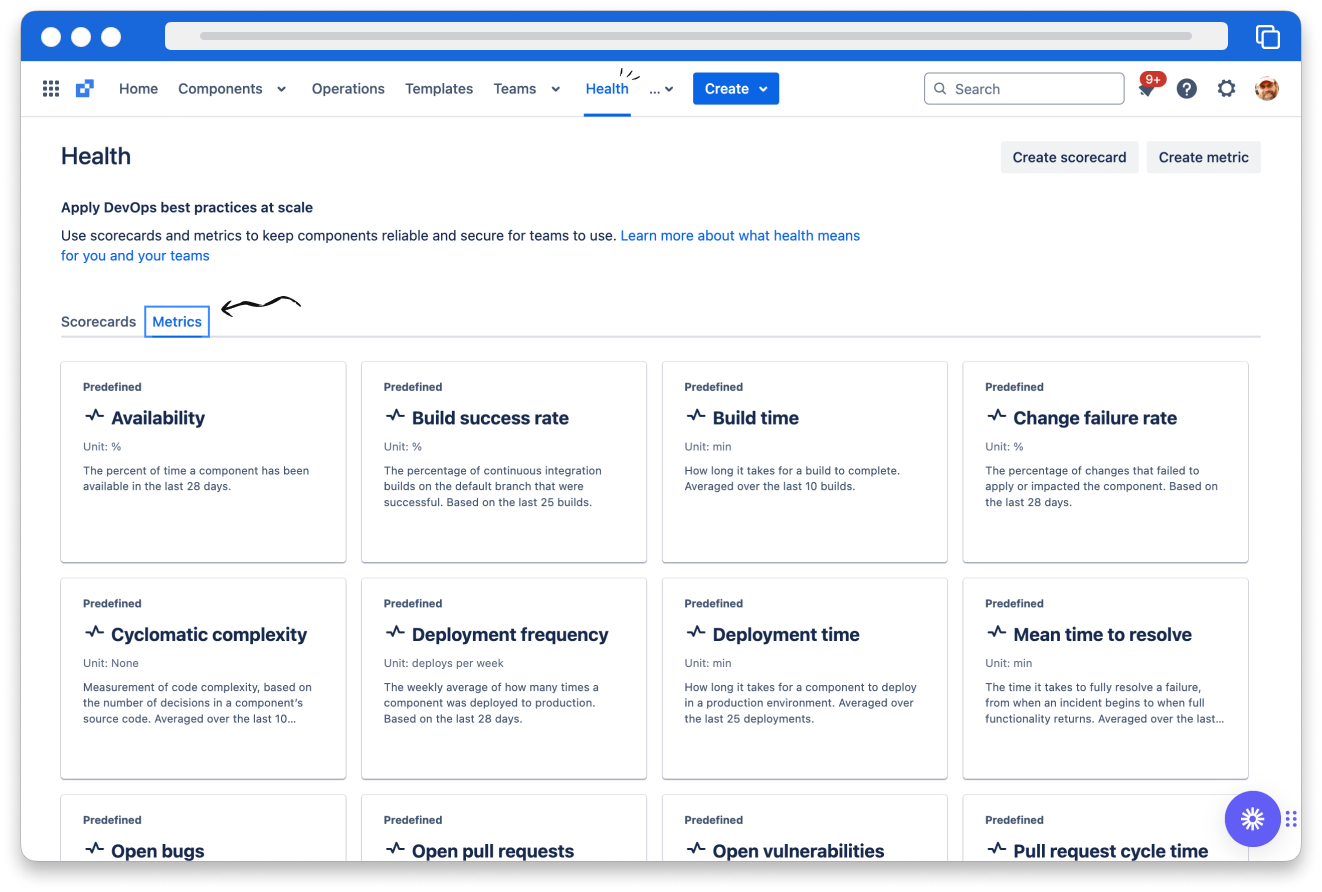
Task: Open the Deployment frequency metric title
Action: 510,634
